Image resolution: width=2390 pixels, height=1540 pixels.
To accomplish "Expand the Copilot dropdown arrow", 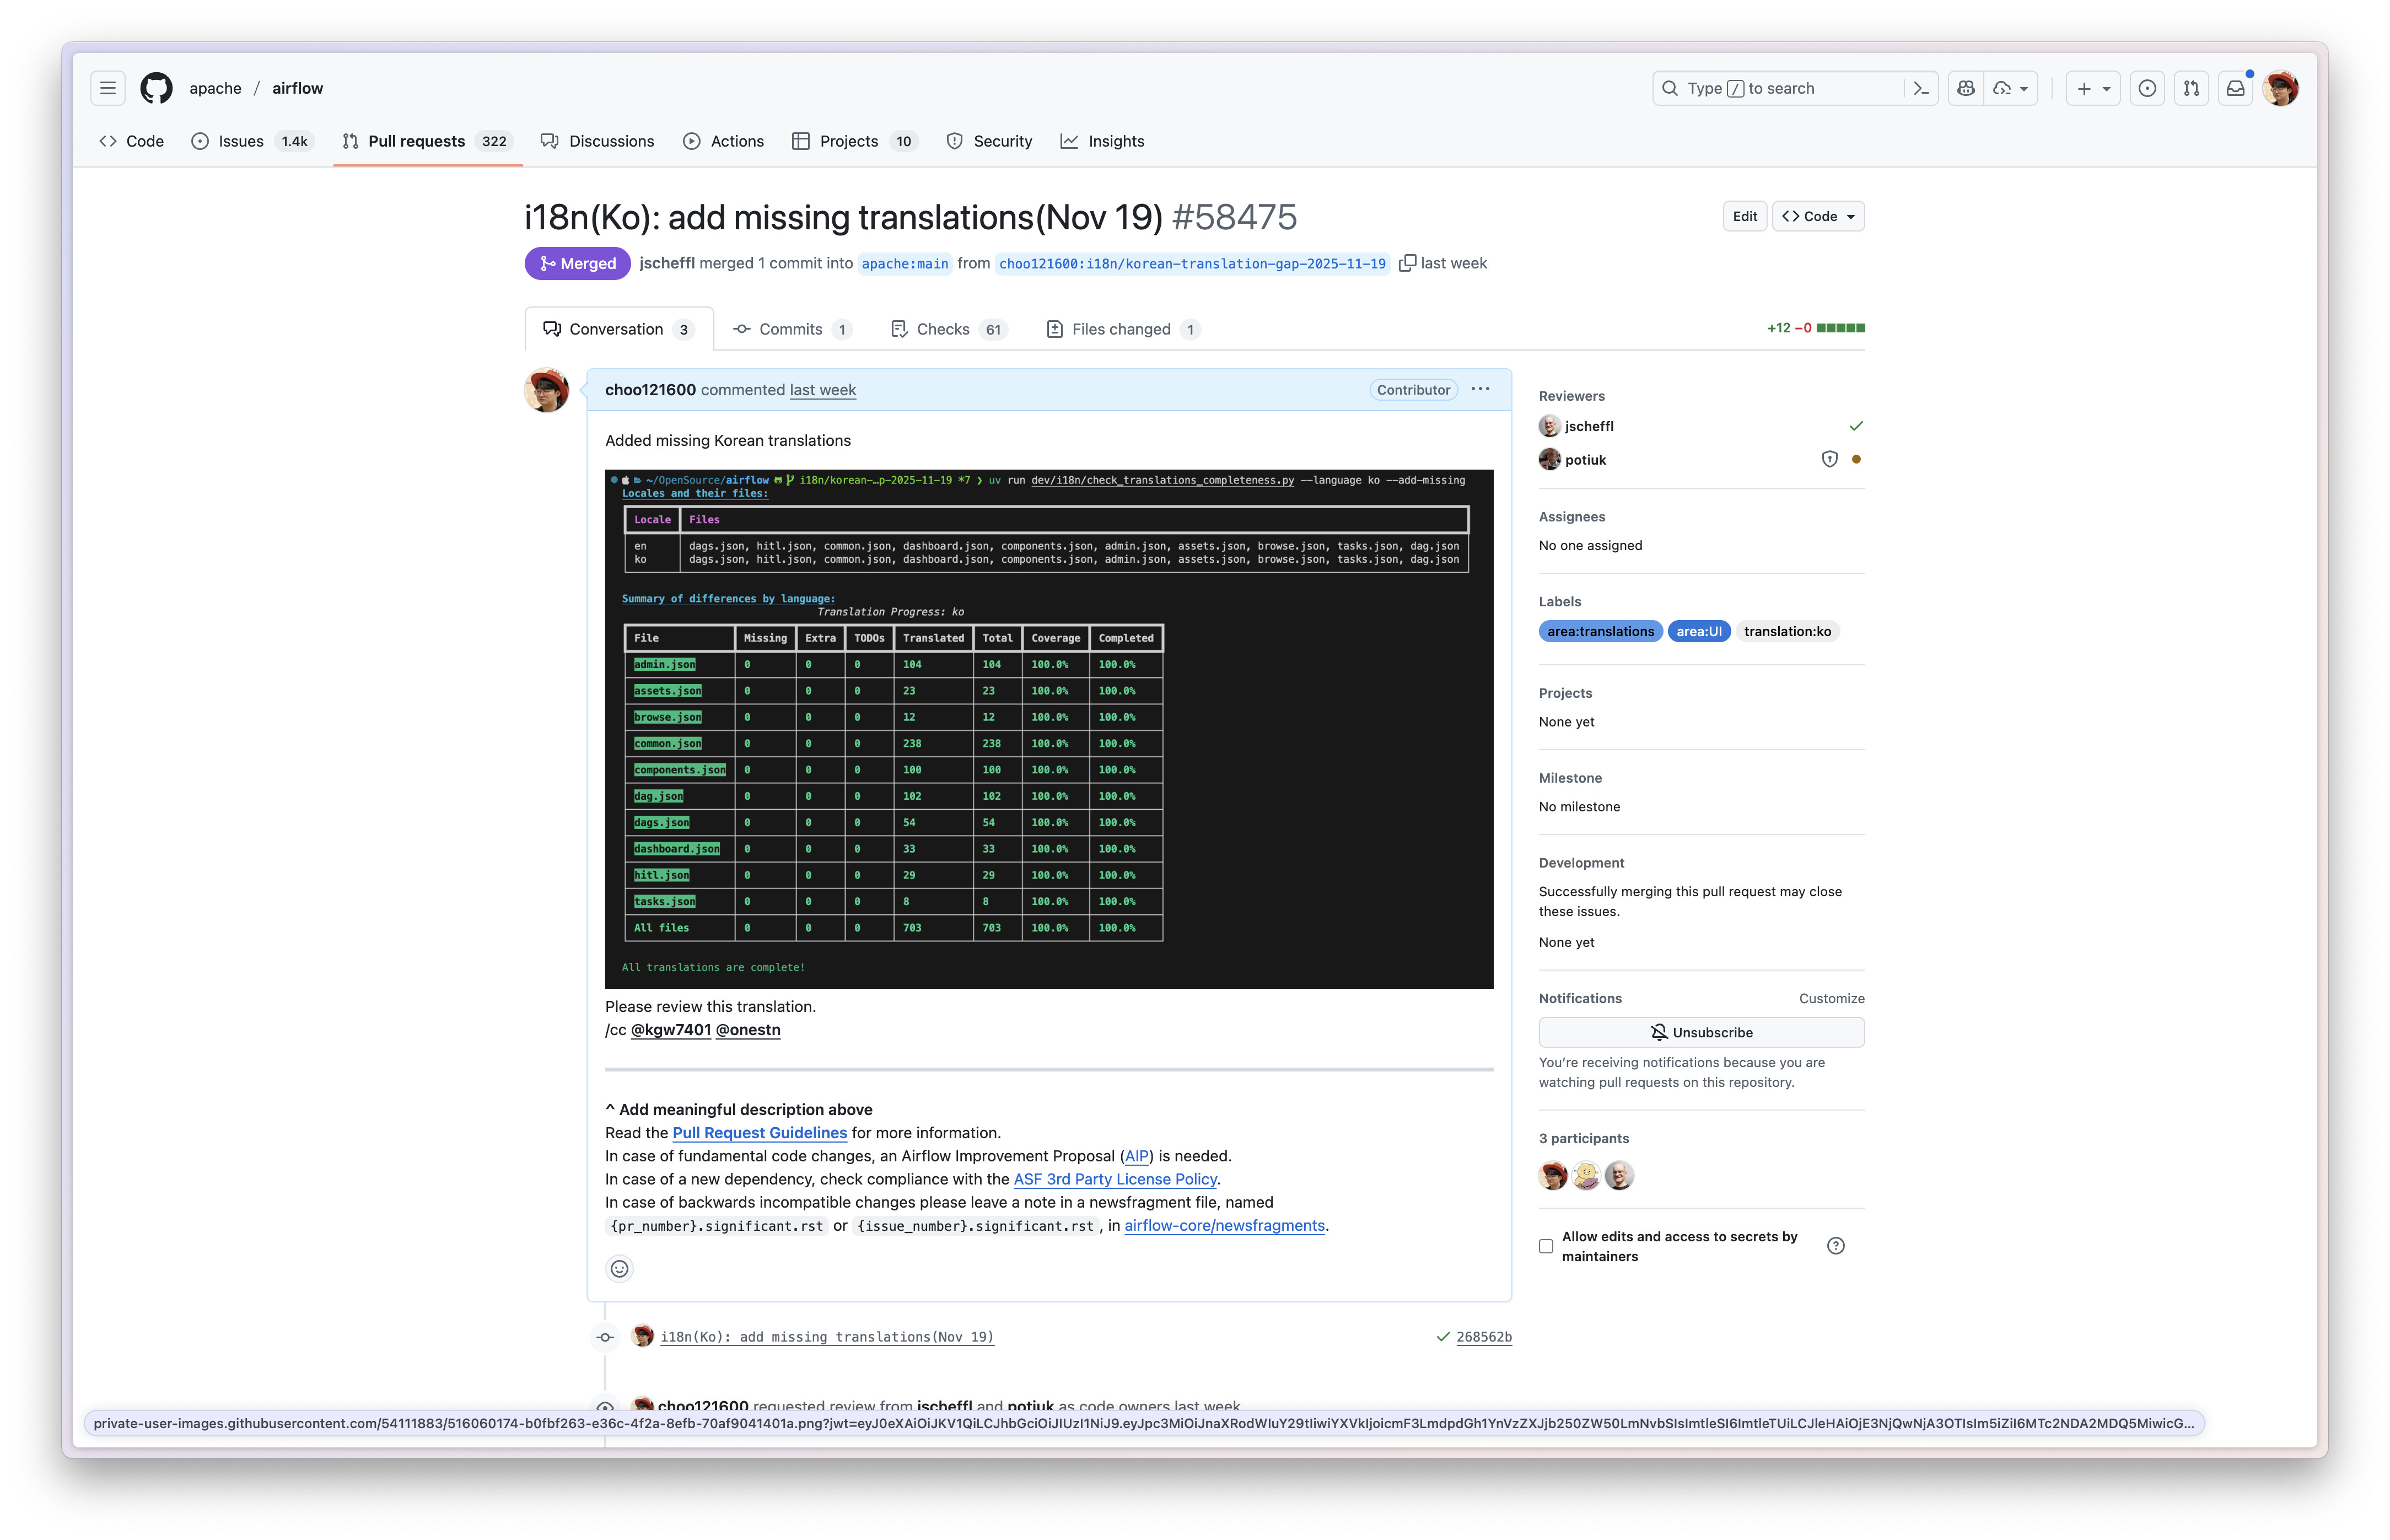I will [2024, 88].
